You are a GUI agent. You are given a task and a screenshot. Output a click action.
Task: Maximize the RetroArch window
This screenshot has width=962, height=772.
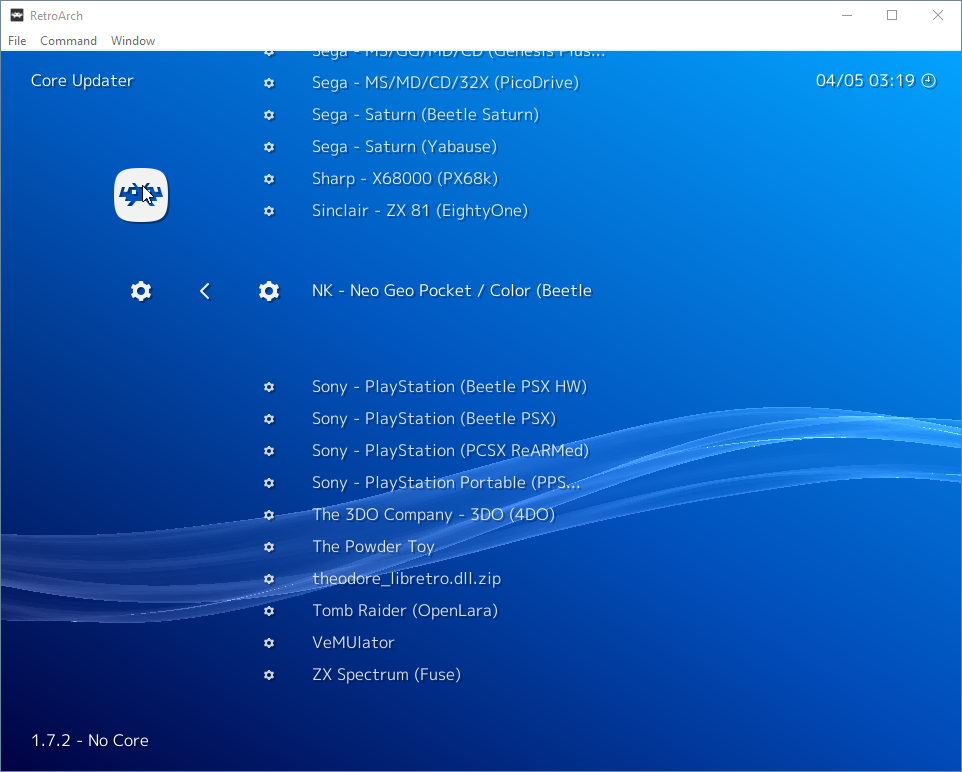click(x=892, y=15)
